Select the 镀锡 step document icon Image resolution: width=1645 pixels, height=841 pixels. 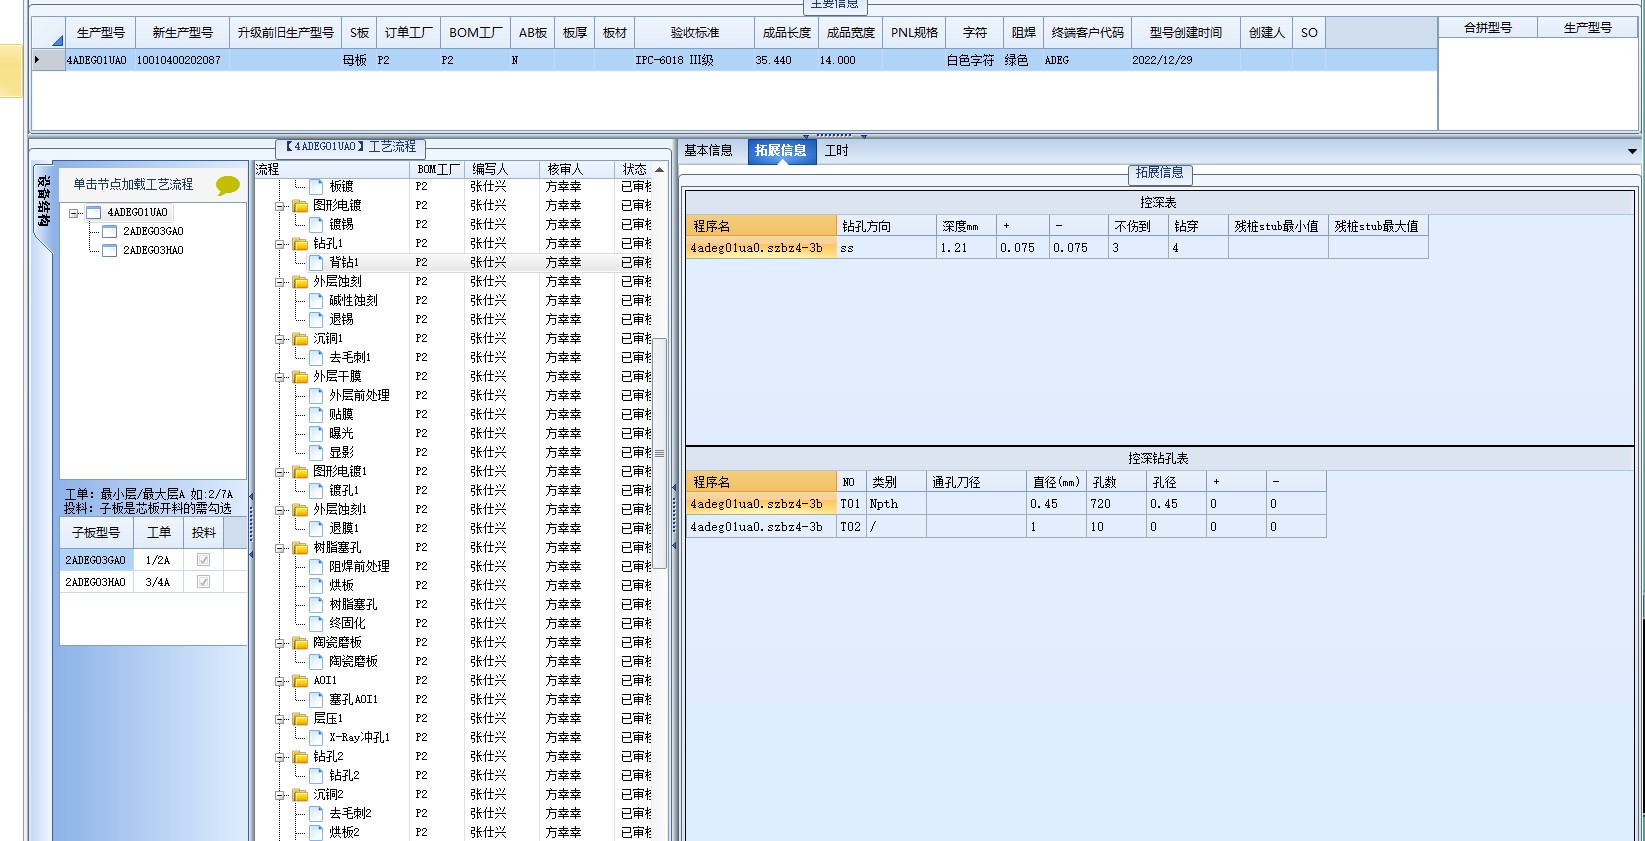(x=316, y=224)
